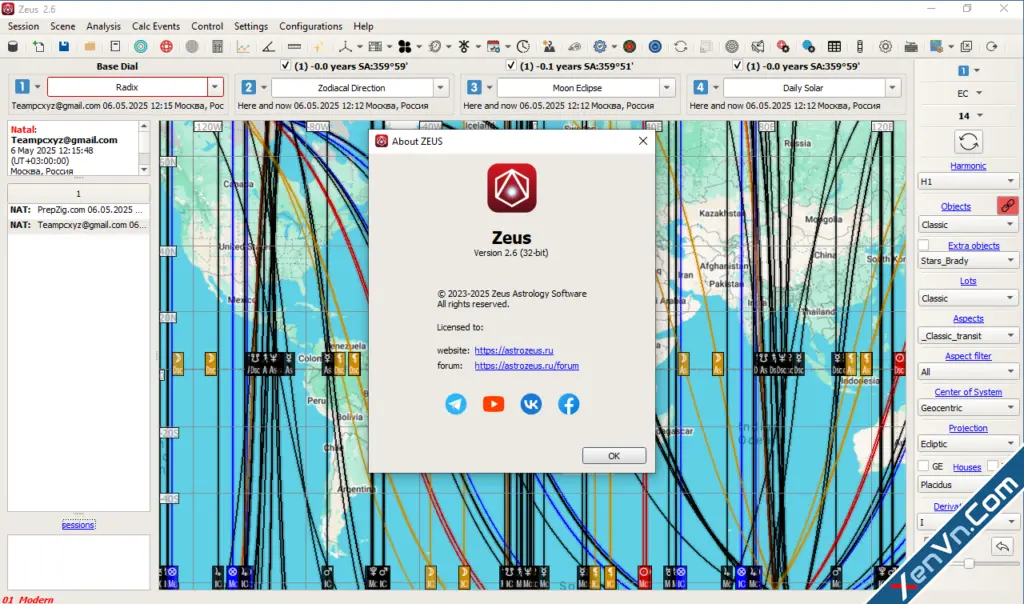This screenshot has width=1024, height=604.
Task: Click the blue gear cog toolbar icon
Action: tap(600, 46)
